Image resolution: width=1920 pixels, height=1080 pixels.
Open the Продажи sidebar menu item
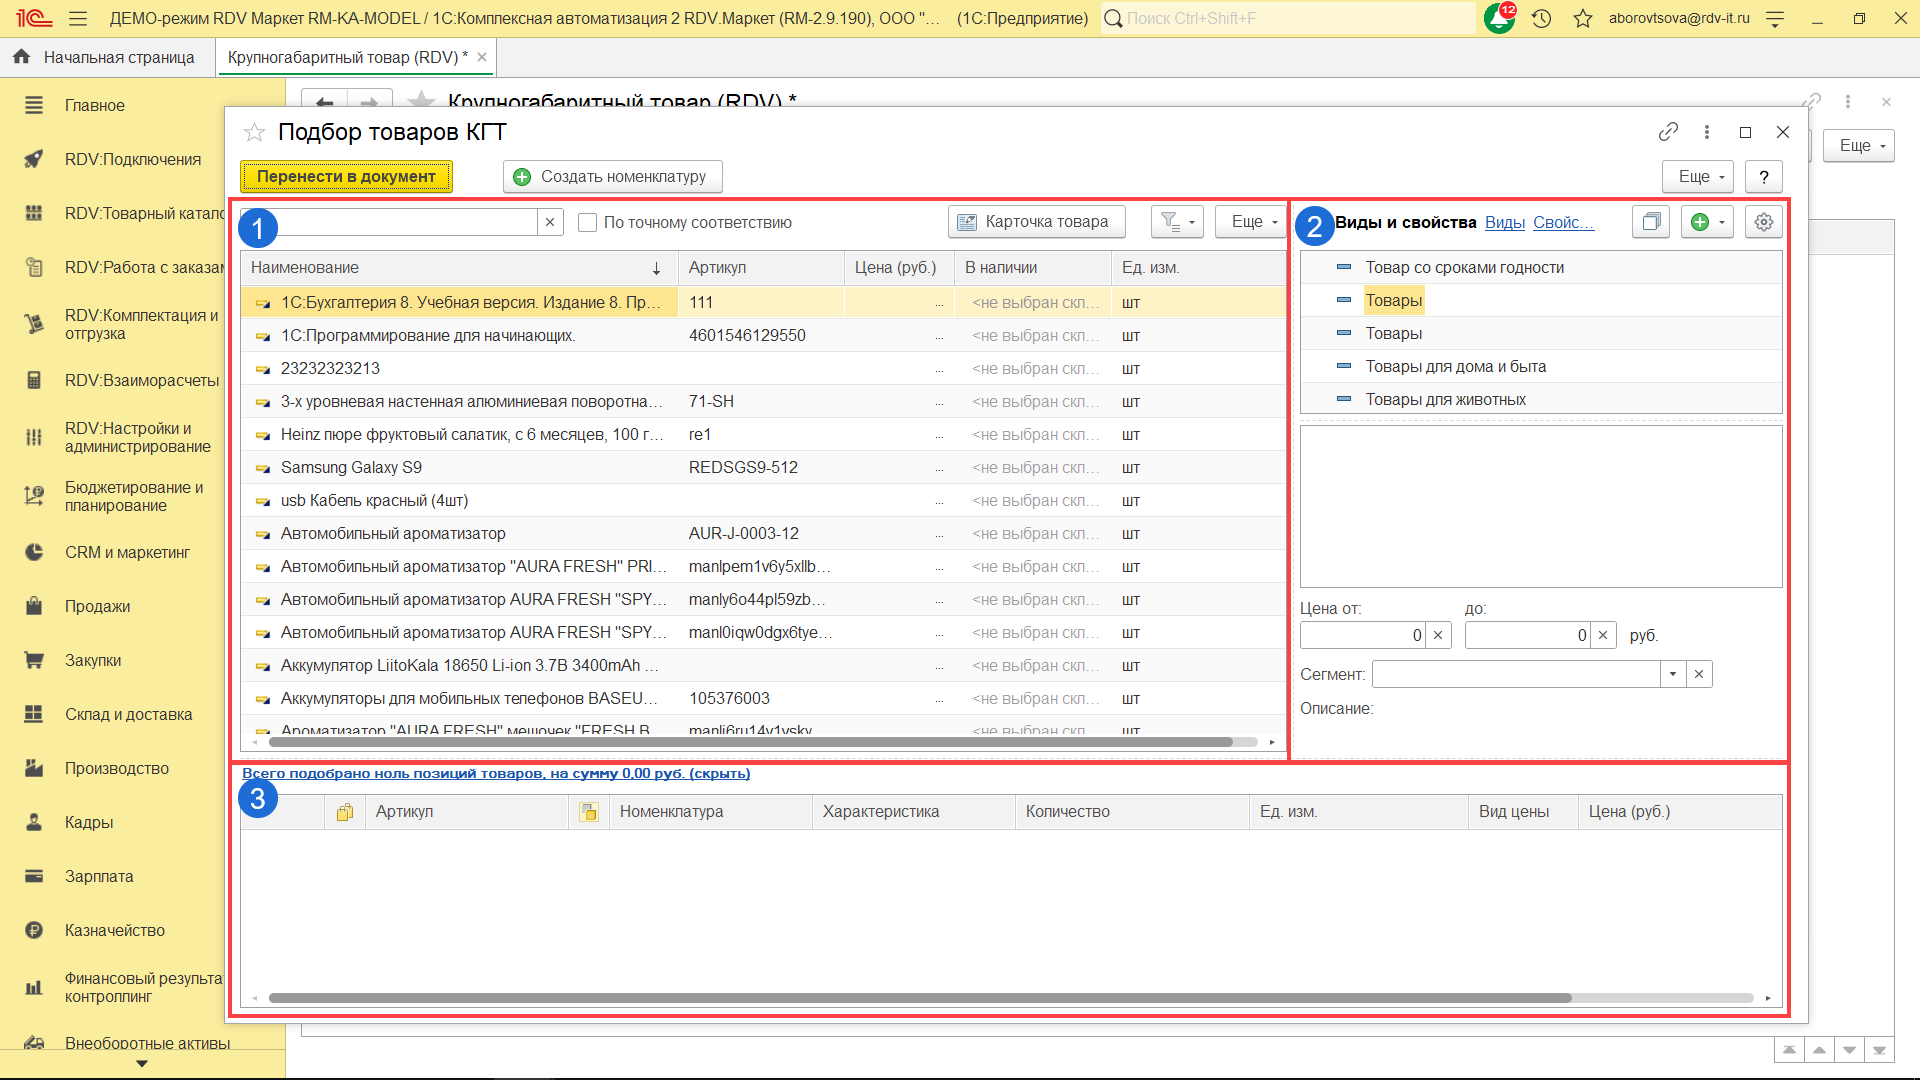tap(97, 606)
